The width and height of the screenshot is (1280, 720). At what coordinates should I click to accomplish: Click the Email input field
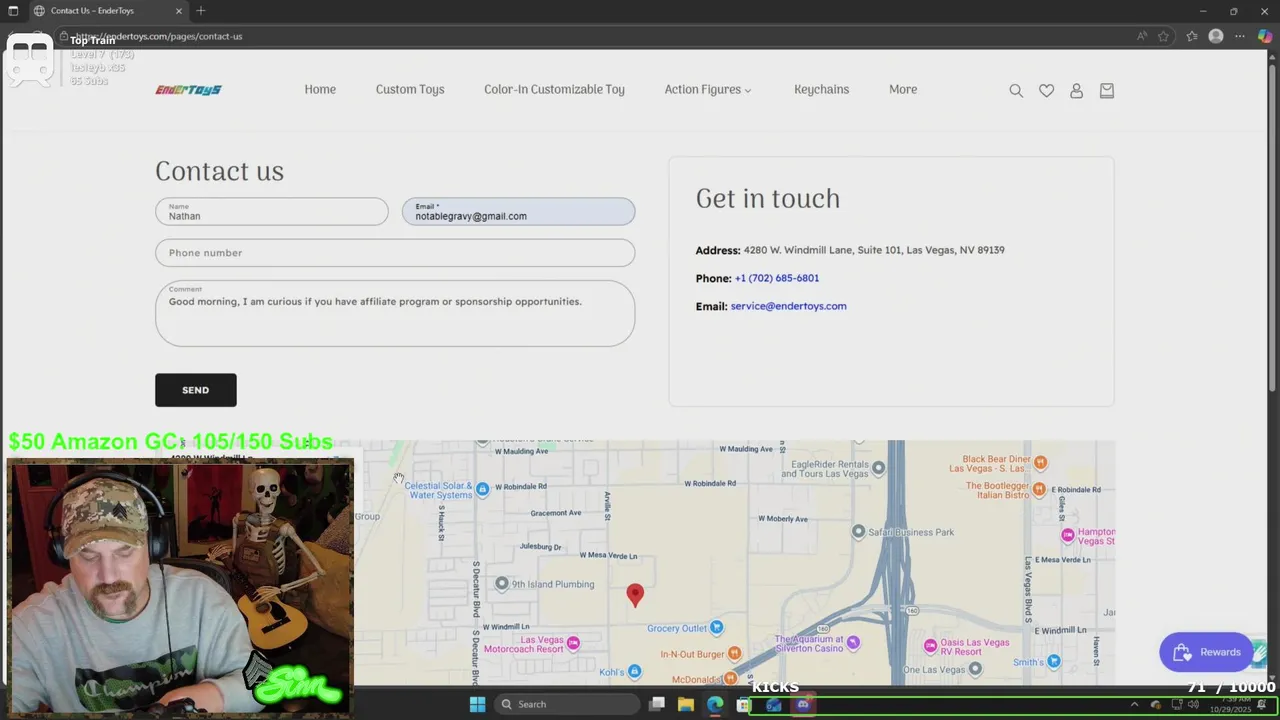518,211
